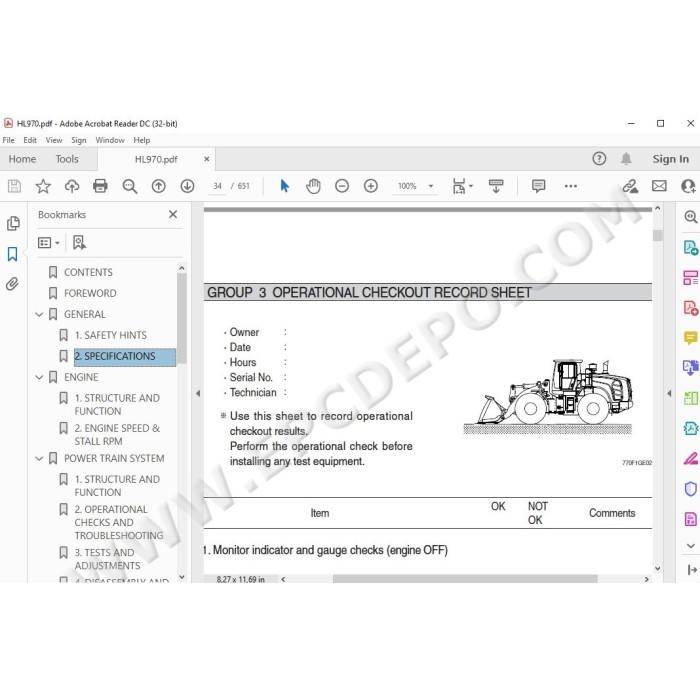
Task: Click the upload to cloud icon
Action: (72, 186)
